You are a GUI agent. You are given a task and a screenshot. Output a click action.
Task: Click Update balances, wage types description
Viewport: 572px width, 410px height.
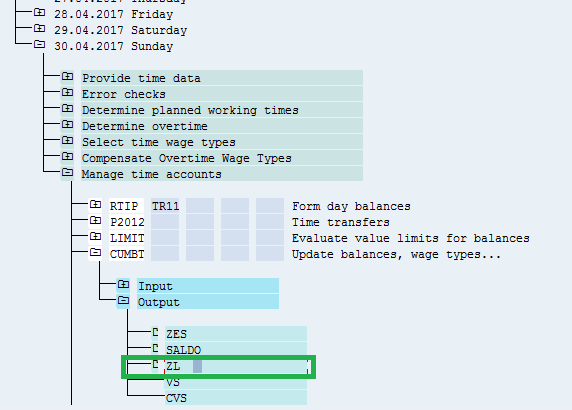(397, 254)
